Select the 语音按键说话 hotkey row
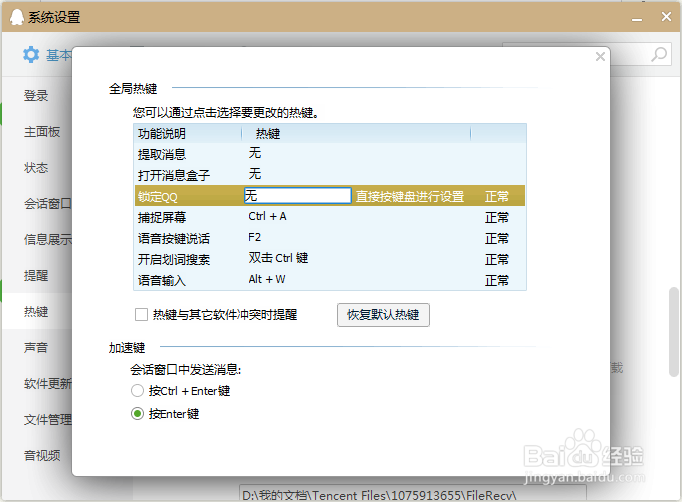682x502 pixels. (330, 238)
